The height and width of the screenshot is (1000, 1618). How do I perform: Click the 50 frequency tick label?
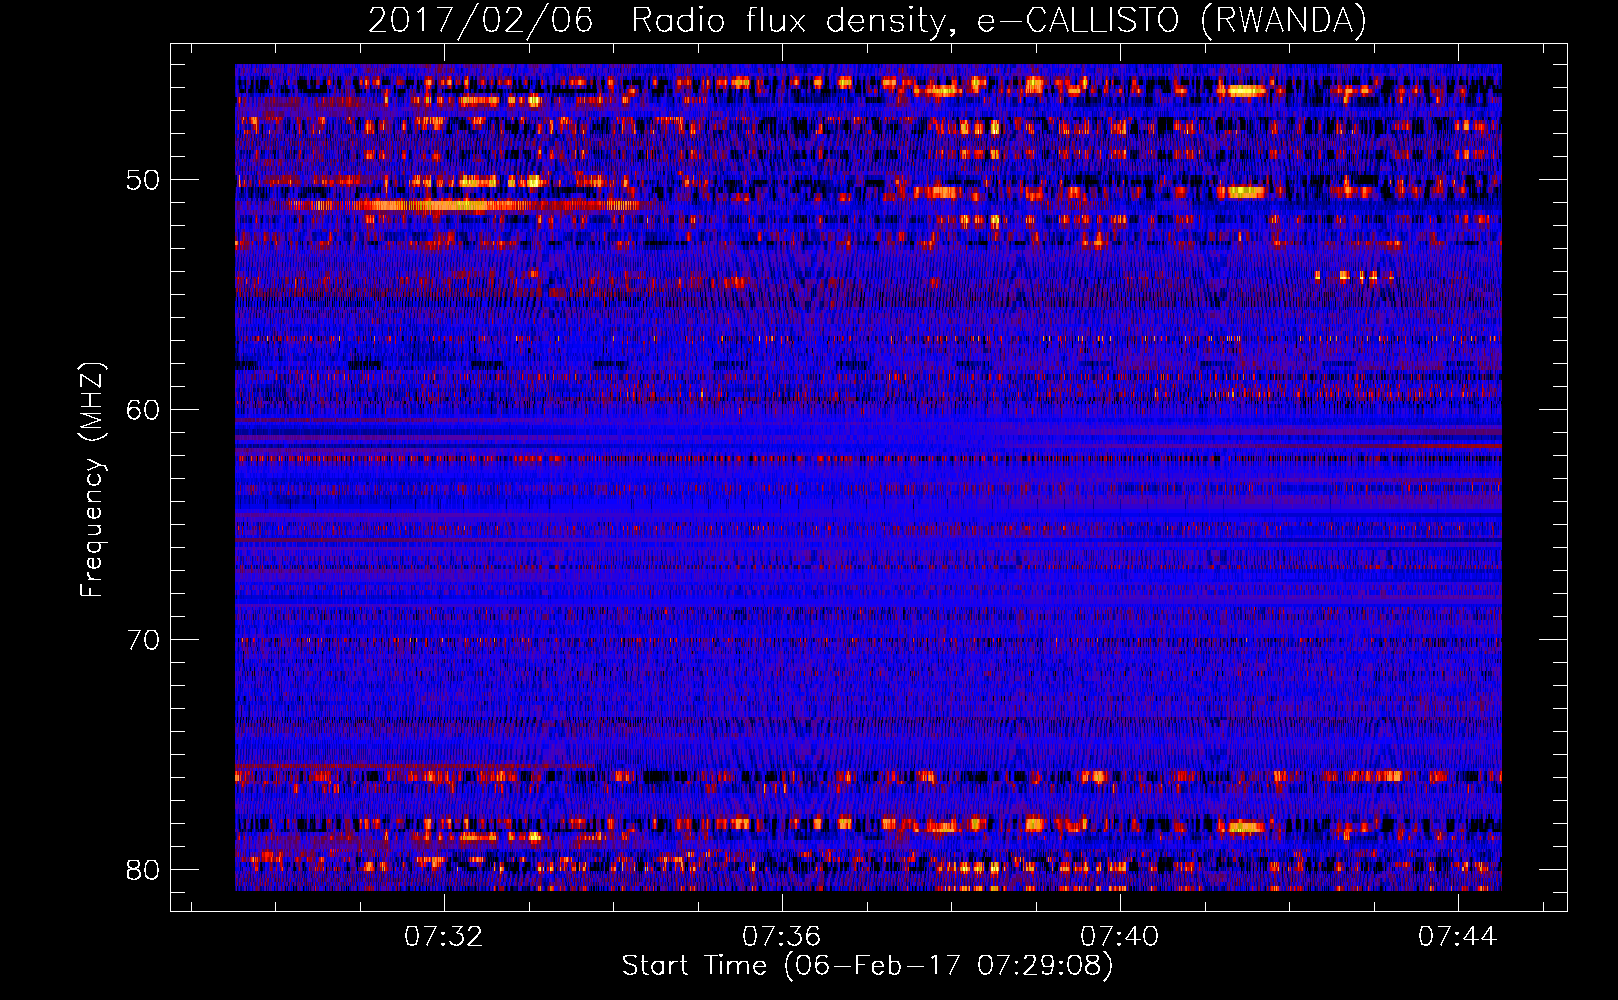pyautogui.click(x=143, y=181)
